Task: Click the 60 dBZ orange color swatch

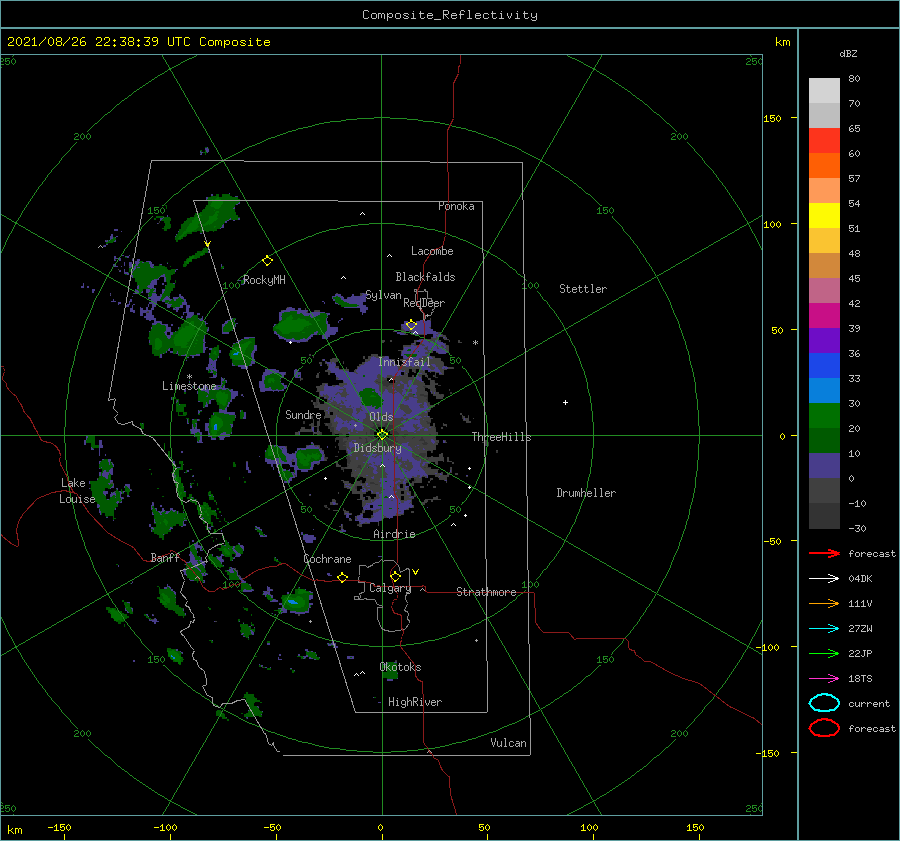Action: 824,165
